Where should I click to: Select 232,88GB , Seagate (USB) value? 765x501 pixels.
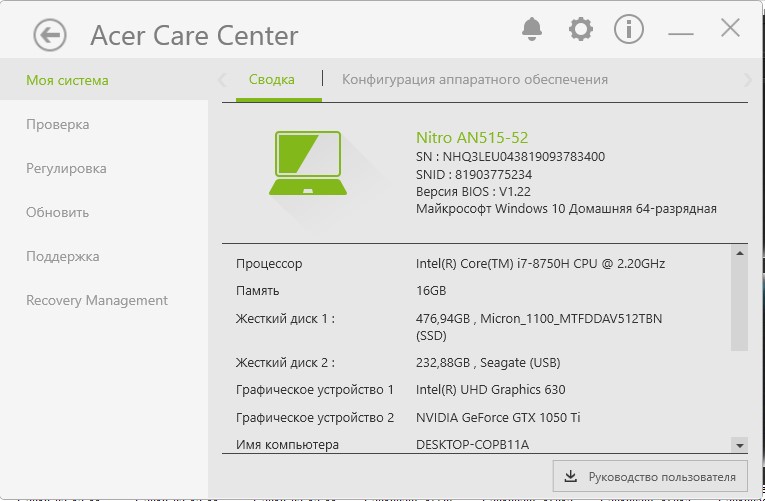pos(488,363)
